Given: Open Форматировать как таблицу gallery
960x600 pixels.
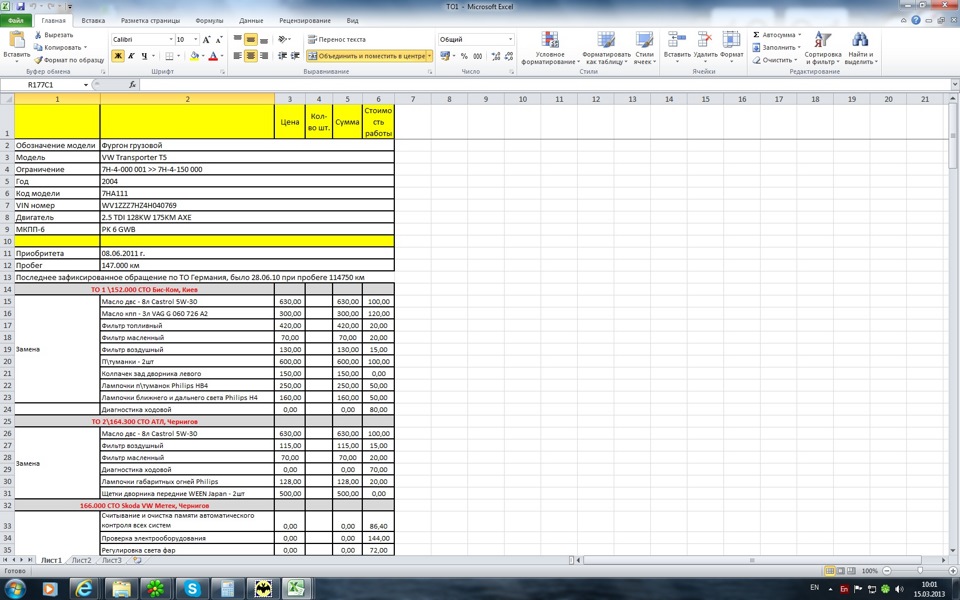Looking at the screenshot, I should (606, 48).
